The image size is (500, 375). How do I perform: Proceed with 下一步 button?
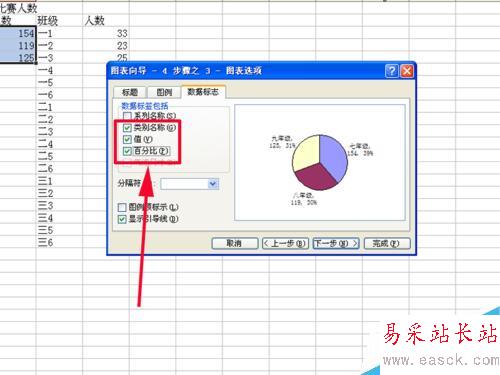pos(336,243)
